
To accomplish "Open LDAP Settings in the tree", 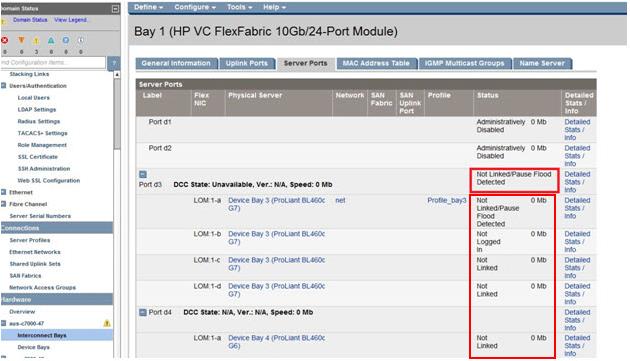I will coord(37,109).
